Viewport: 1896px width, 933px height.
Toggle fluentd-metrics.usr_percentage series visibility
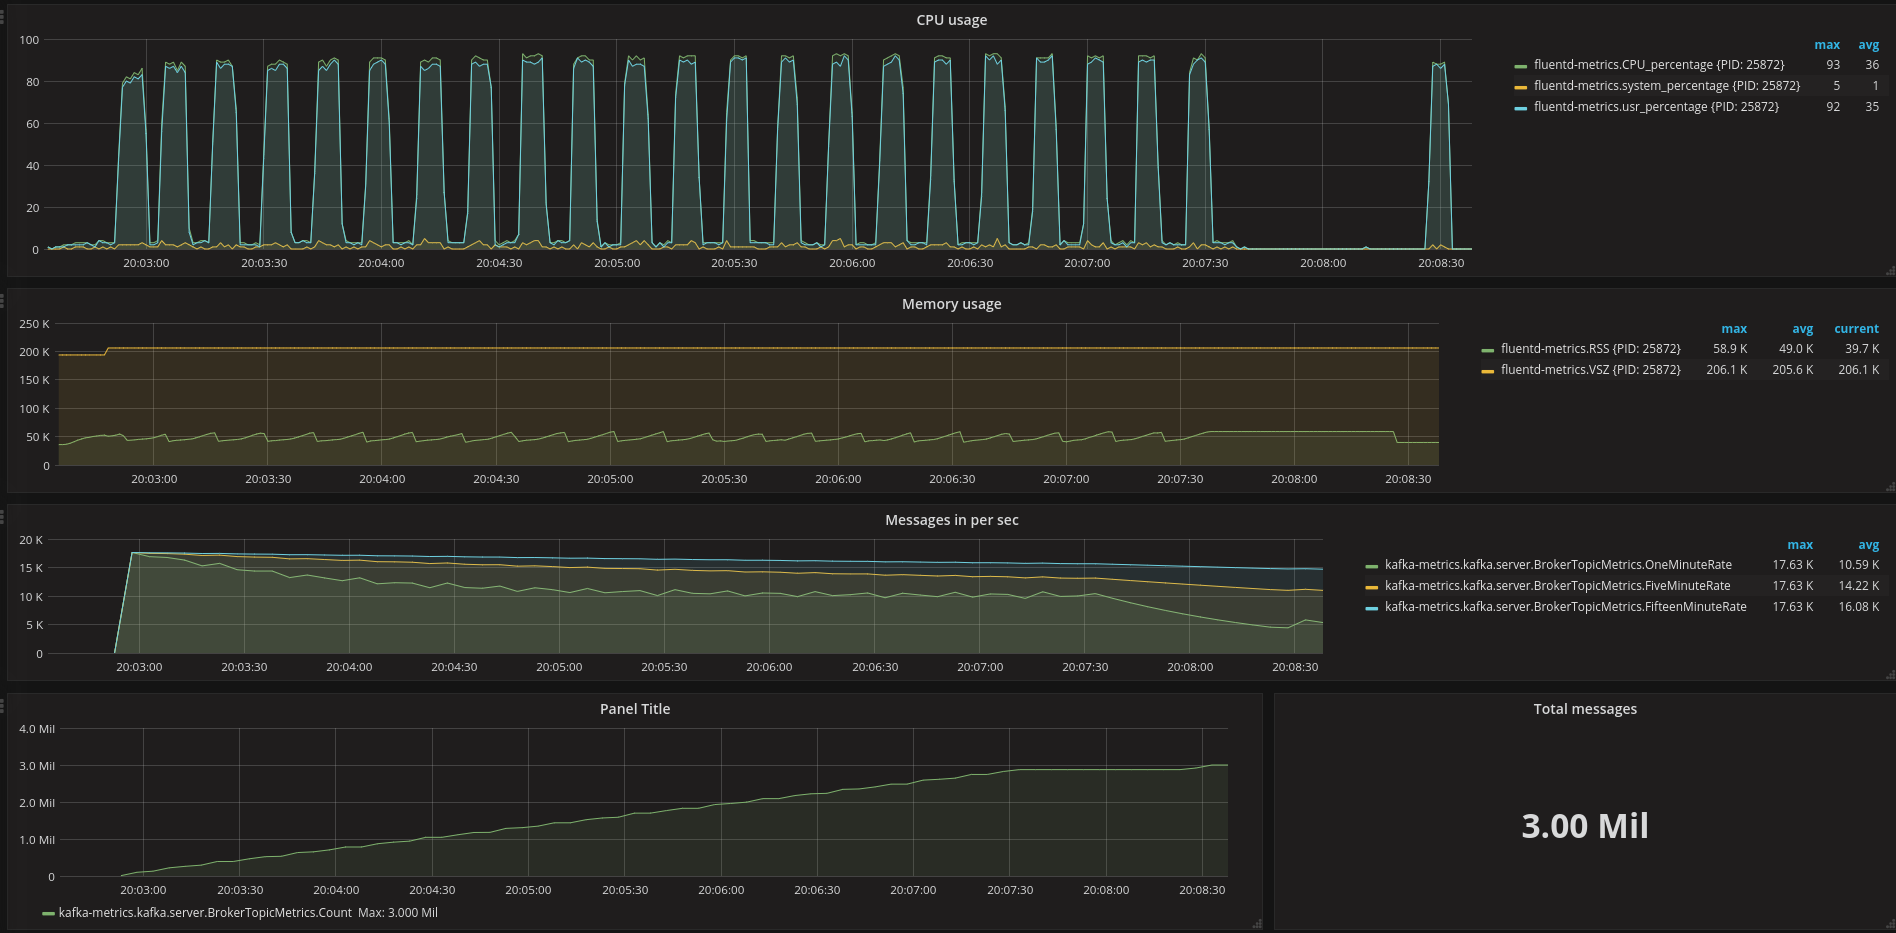tap(1656, 107)
